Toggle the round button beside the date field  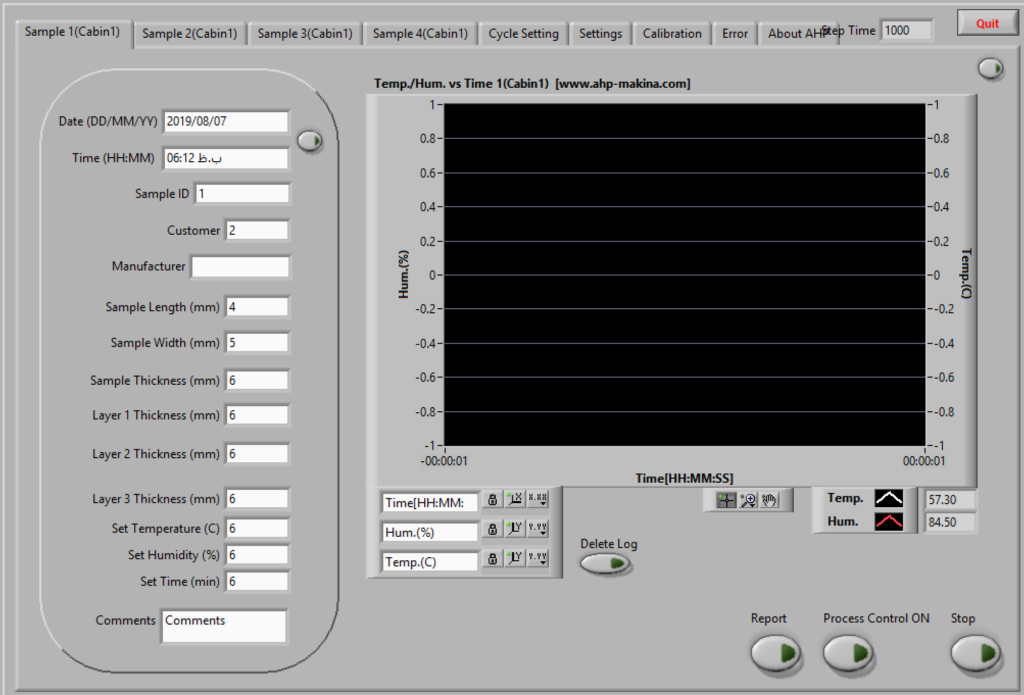(x=310, y=140)
